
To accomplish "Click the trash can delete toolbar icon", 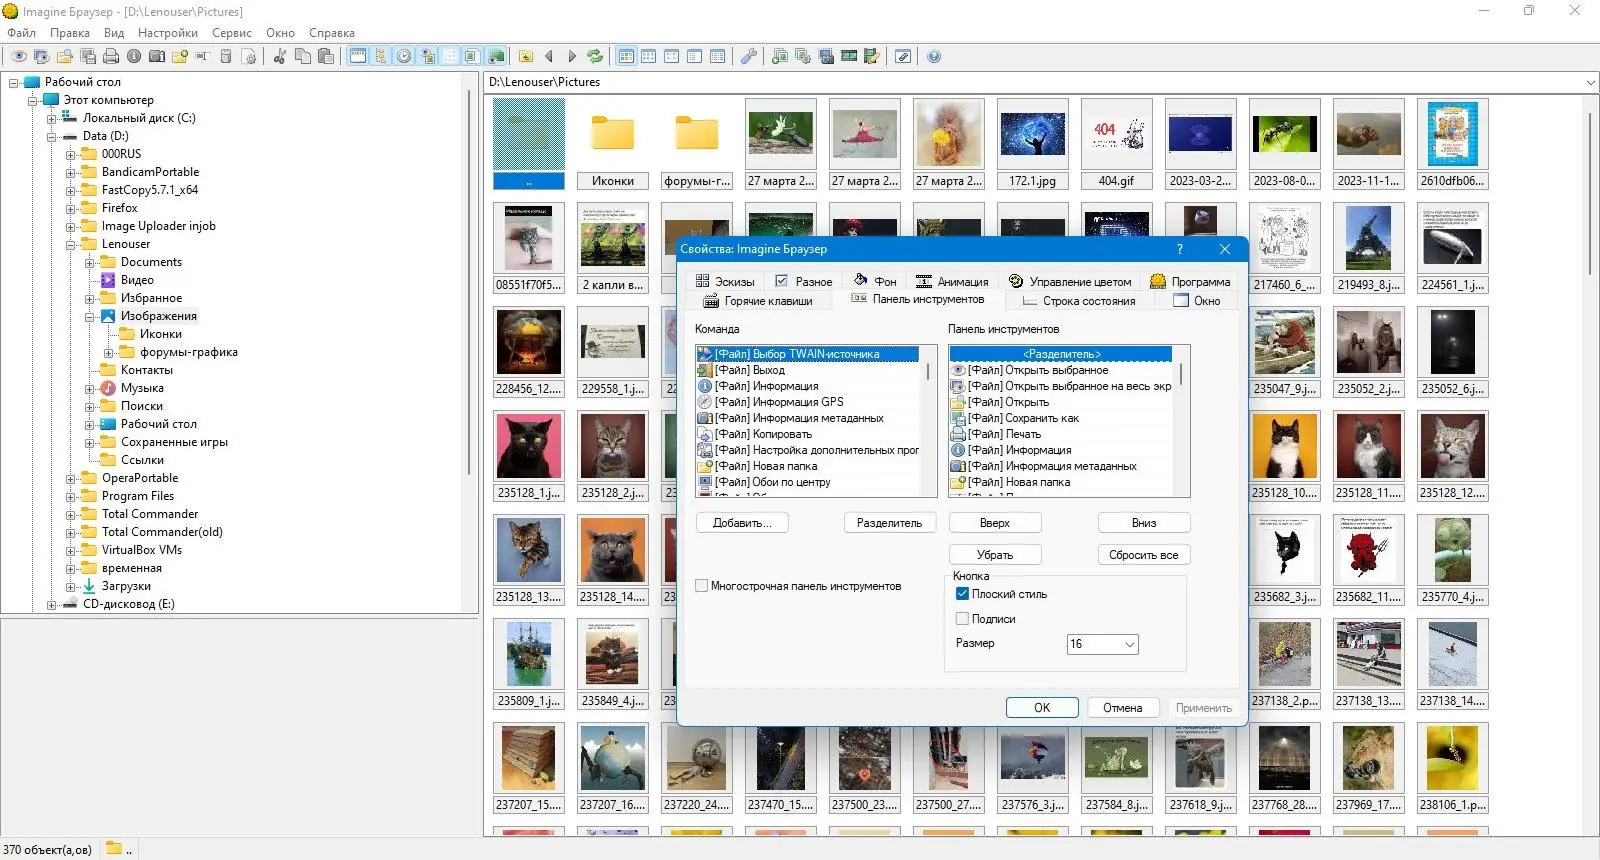I will (226, 57).
